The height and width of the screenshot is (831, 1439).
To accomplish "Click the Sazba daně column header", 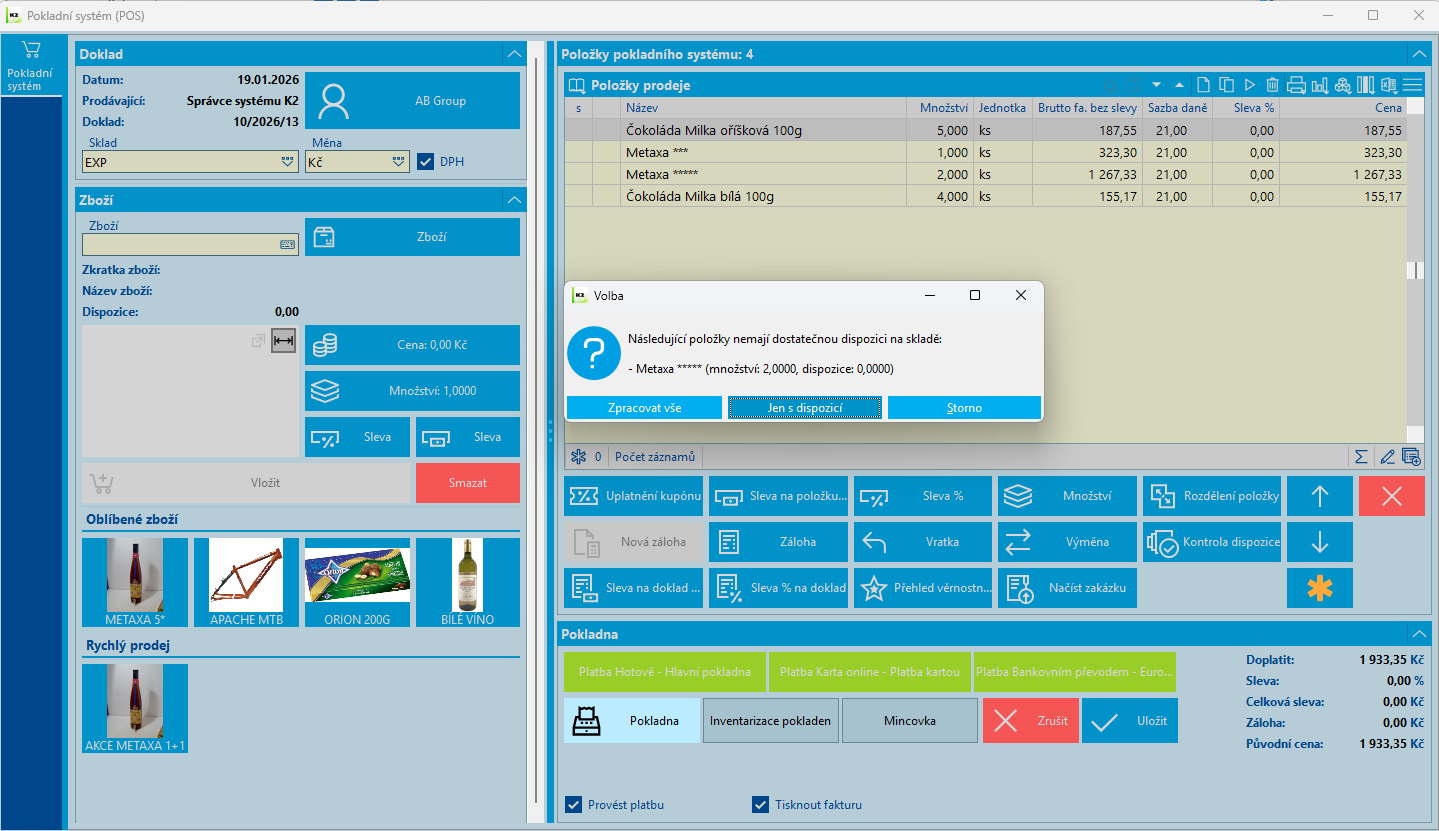I will (1177, 108).
